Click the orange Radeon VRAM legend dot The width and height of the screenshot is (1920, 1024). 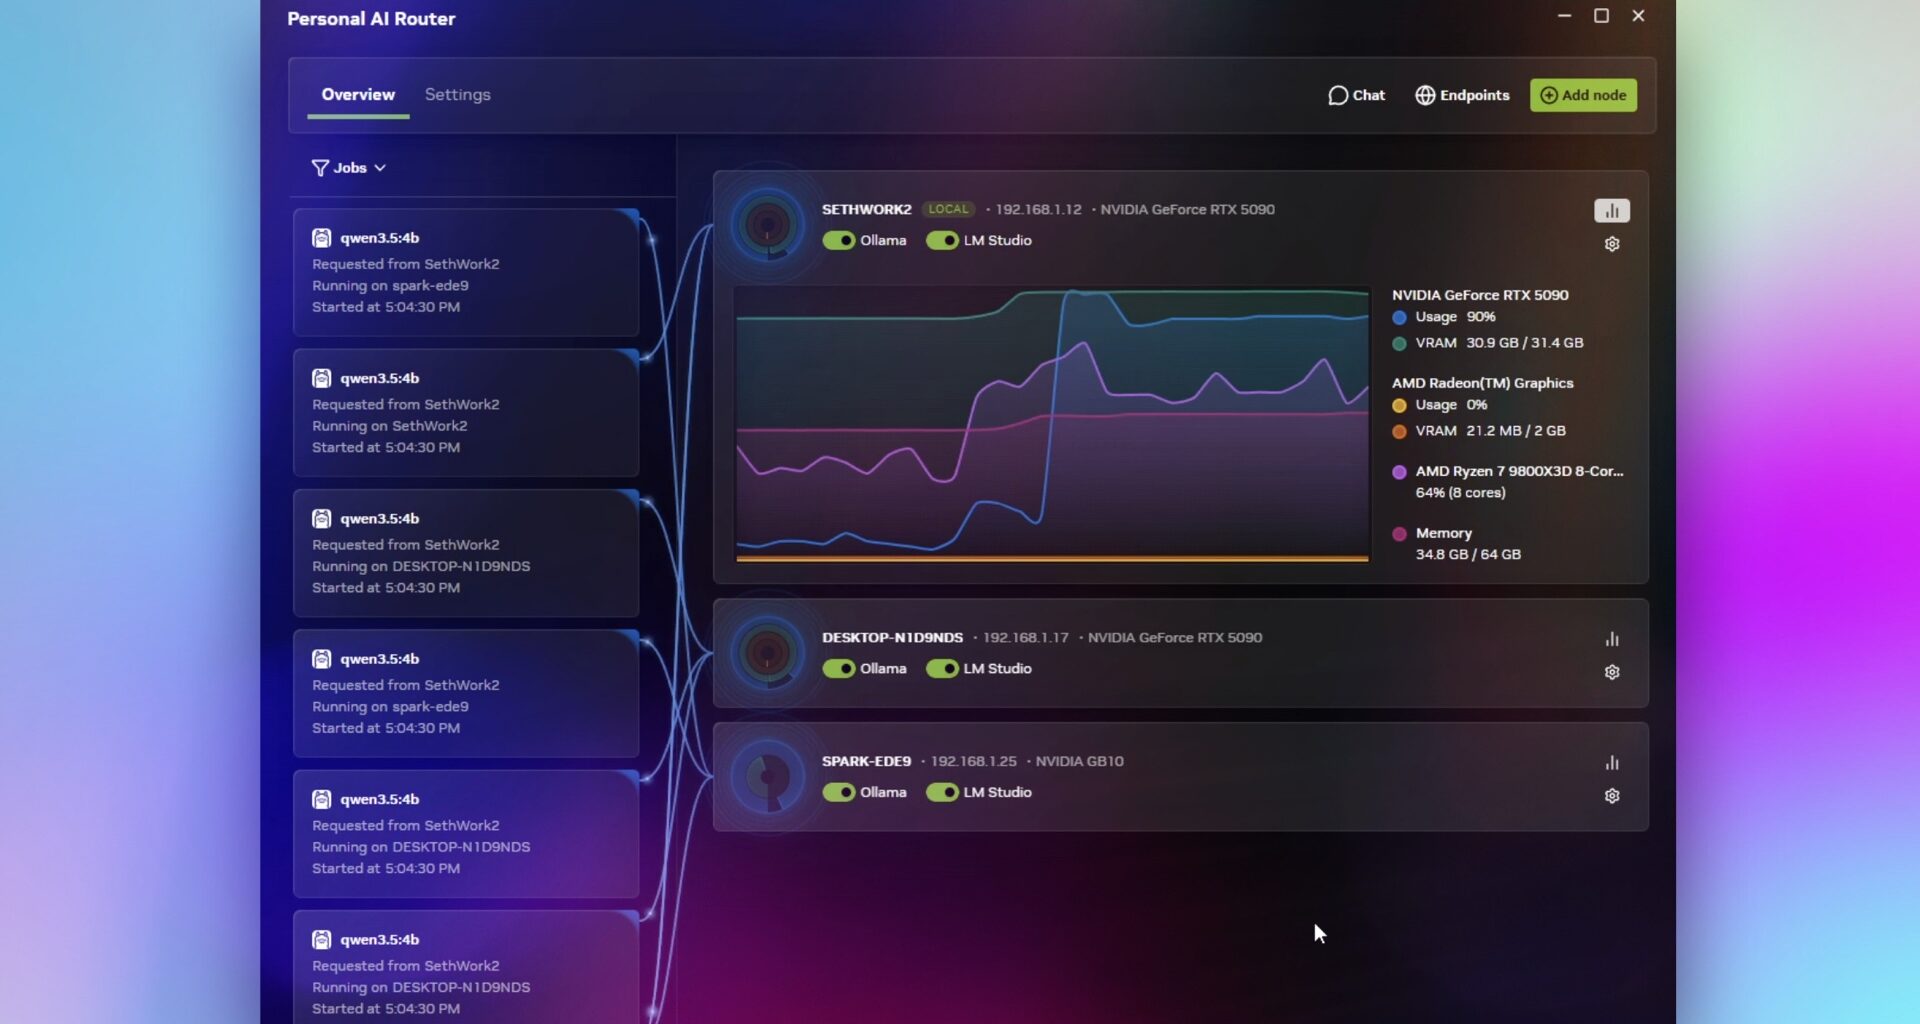[x=1399, y=431]
